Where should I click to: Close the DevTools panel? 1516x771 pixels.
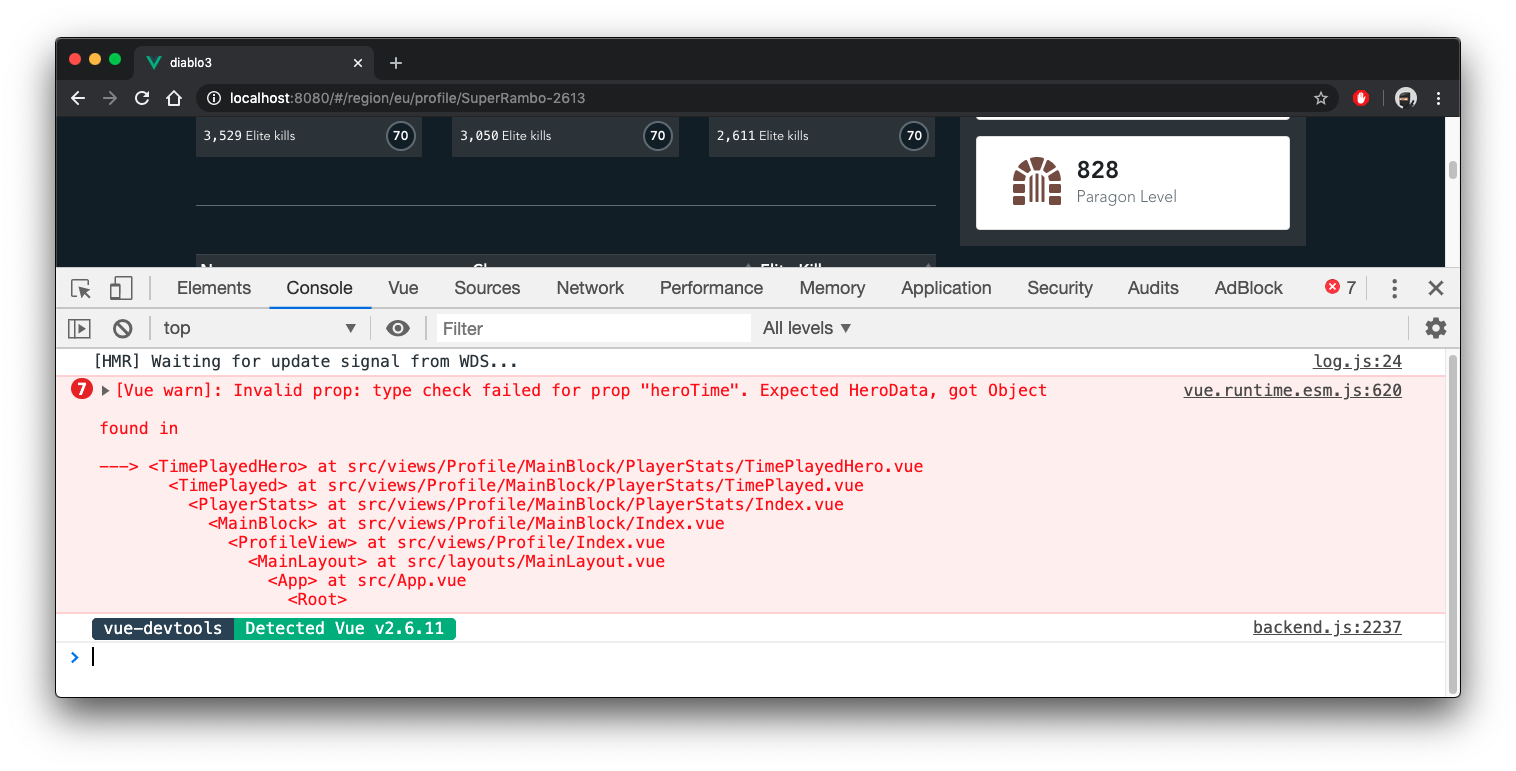(1436, 288)
